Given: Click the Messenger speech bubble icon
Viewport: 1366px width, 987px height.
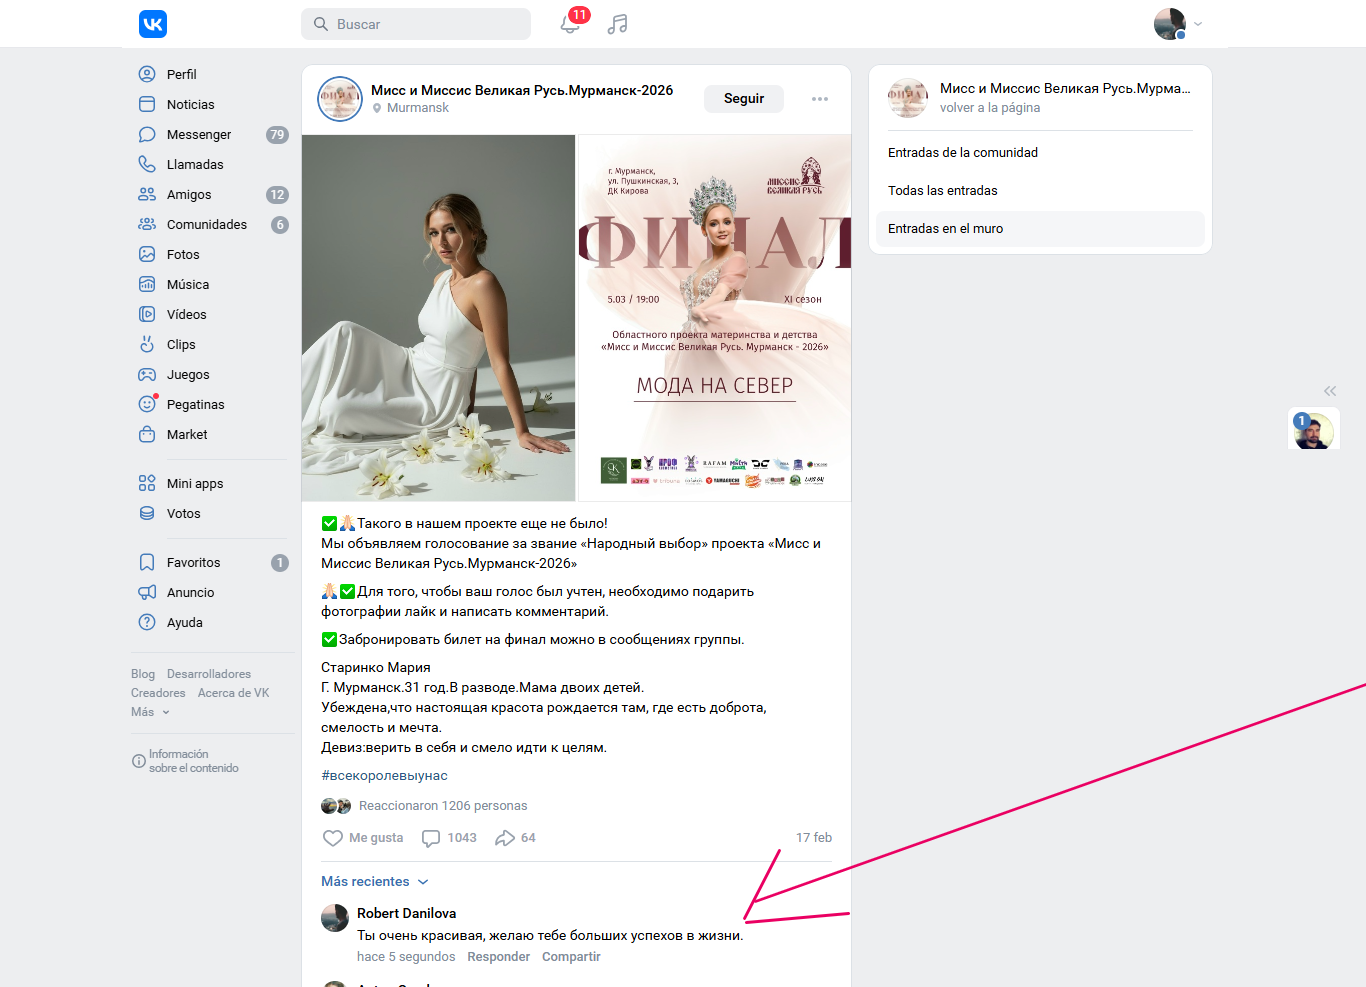Looking at the screenshot, I should tap(147, 134).
